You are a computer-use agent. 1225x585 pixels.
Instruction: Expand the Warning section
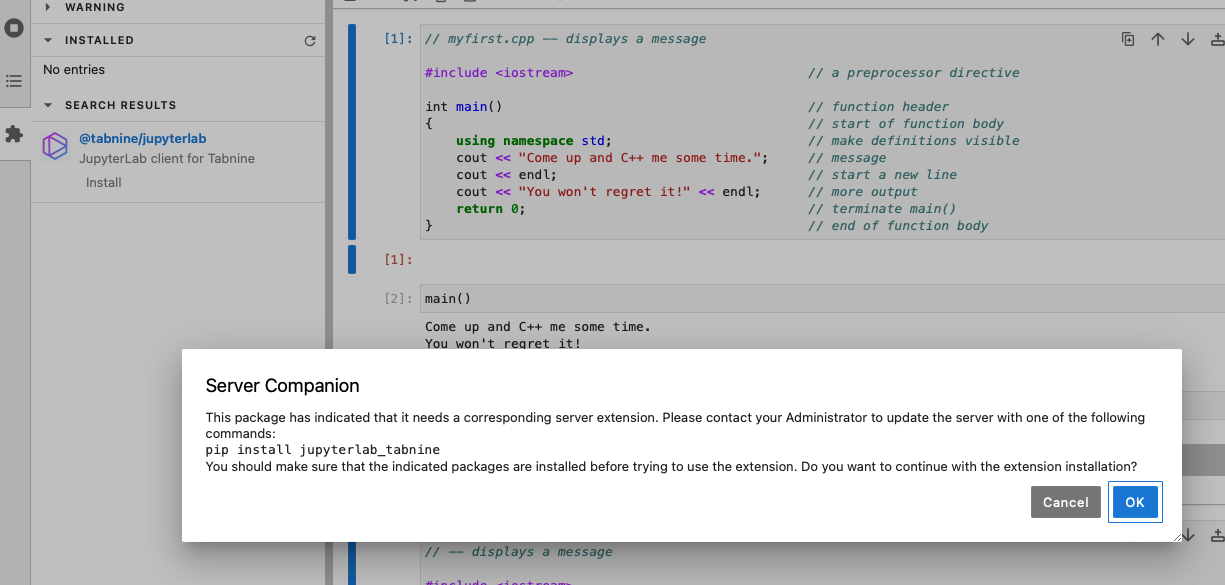[48, 7]
